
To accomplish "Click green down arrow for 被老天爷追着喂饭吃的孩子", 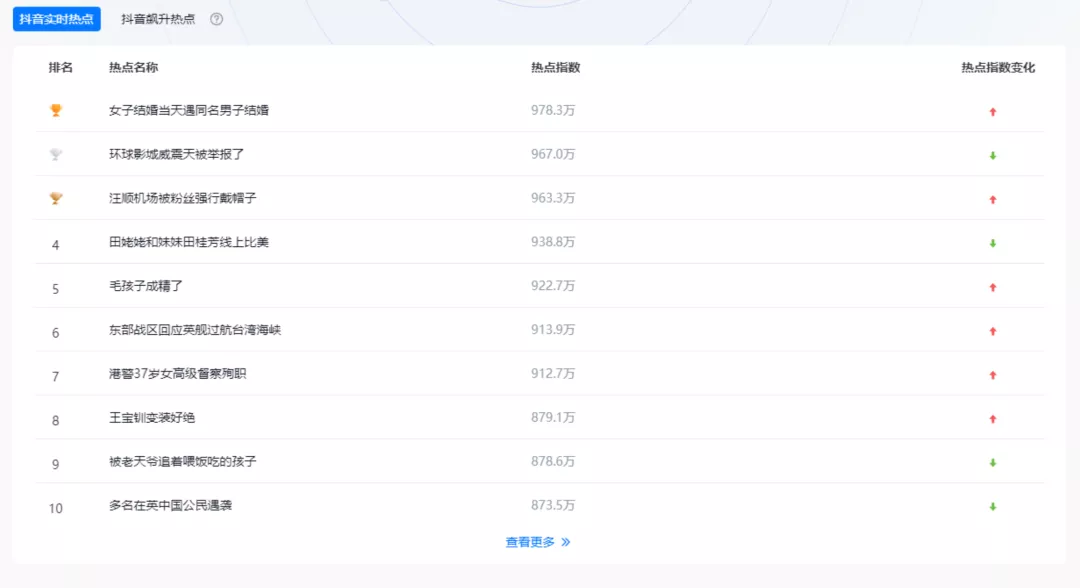I will (993, 463).
